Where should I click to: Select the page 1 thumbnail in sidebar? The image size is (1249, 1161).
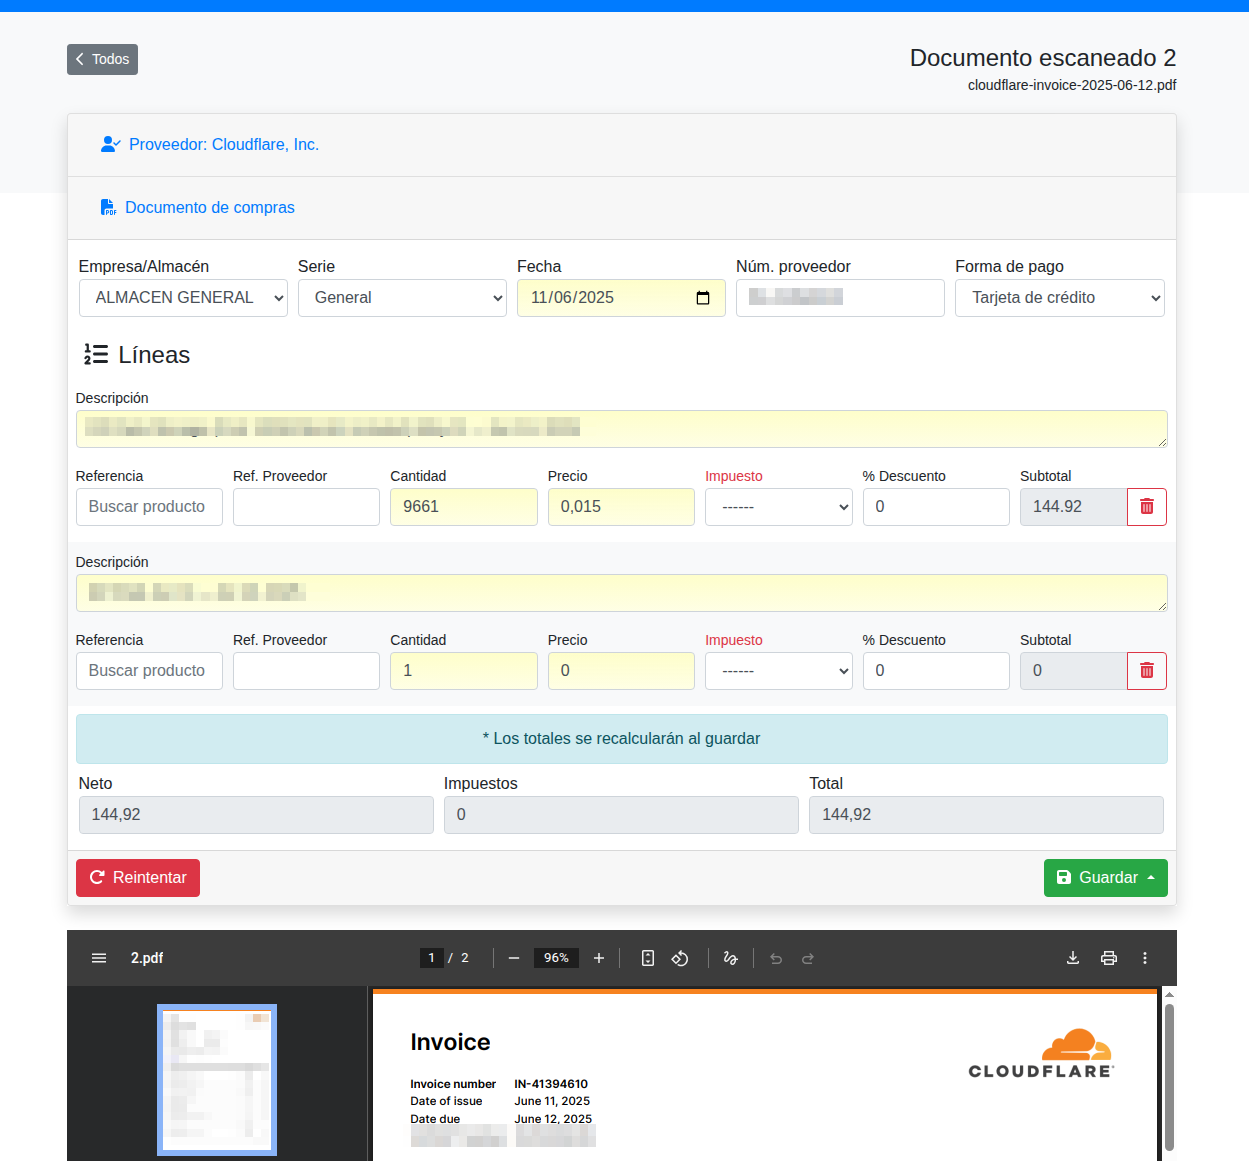pyautogui.click(x=217, y=1079)
